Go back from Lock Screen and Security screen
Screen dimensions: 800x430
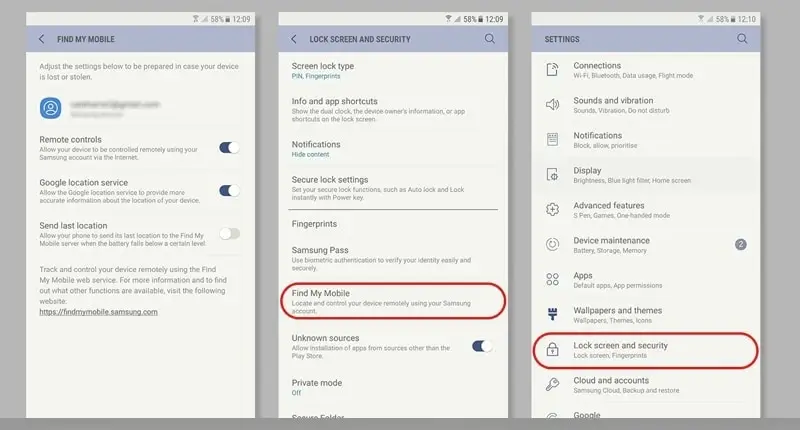293,39
